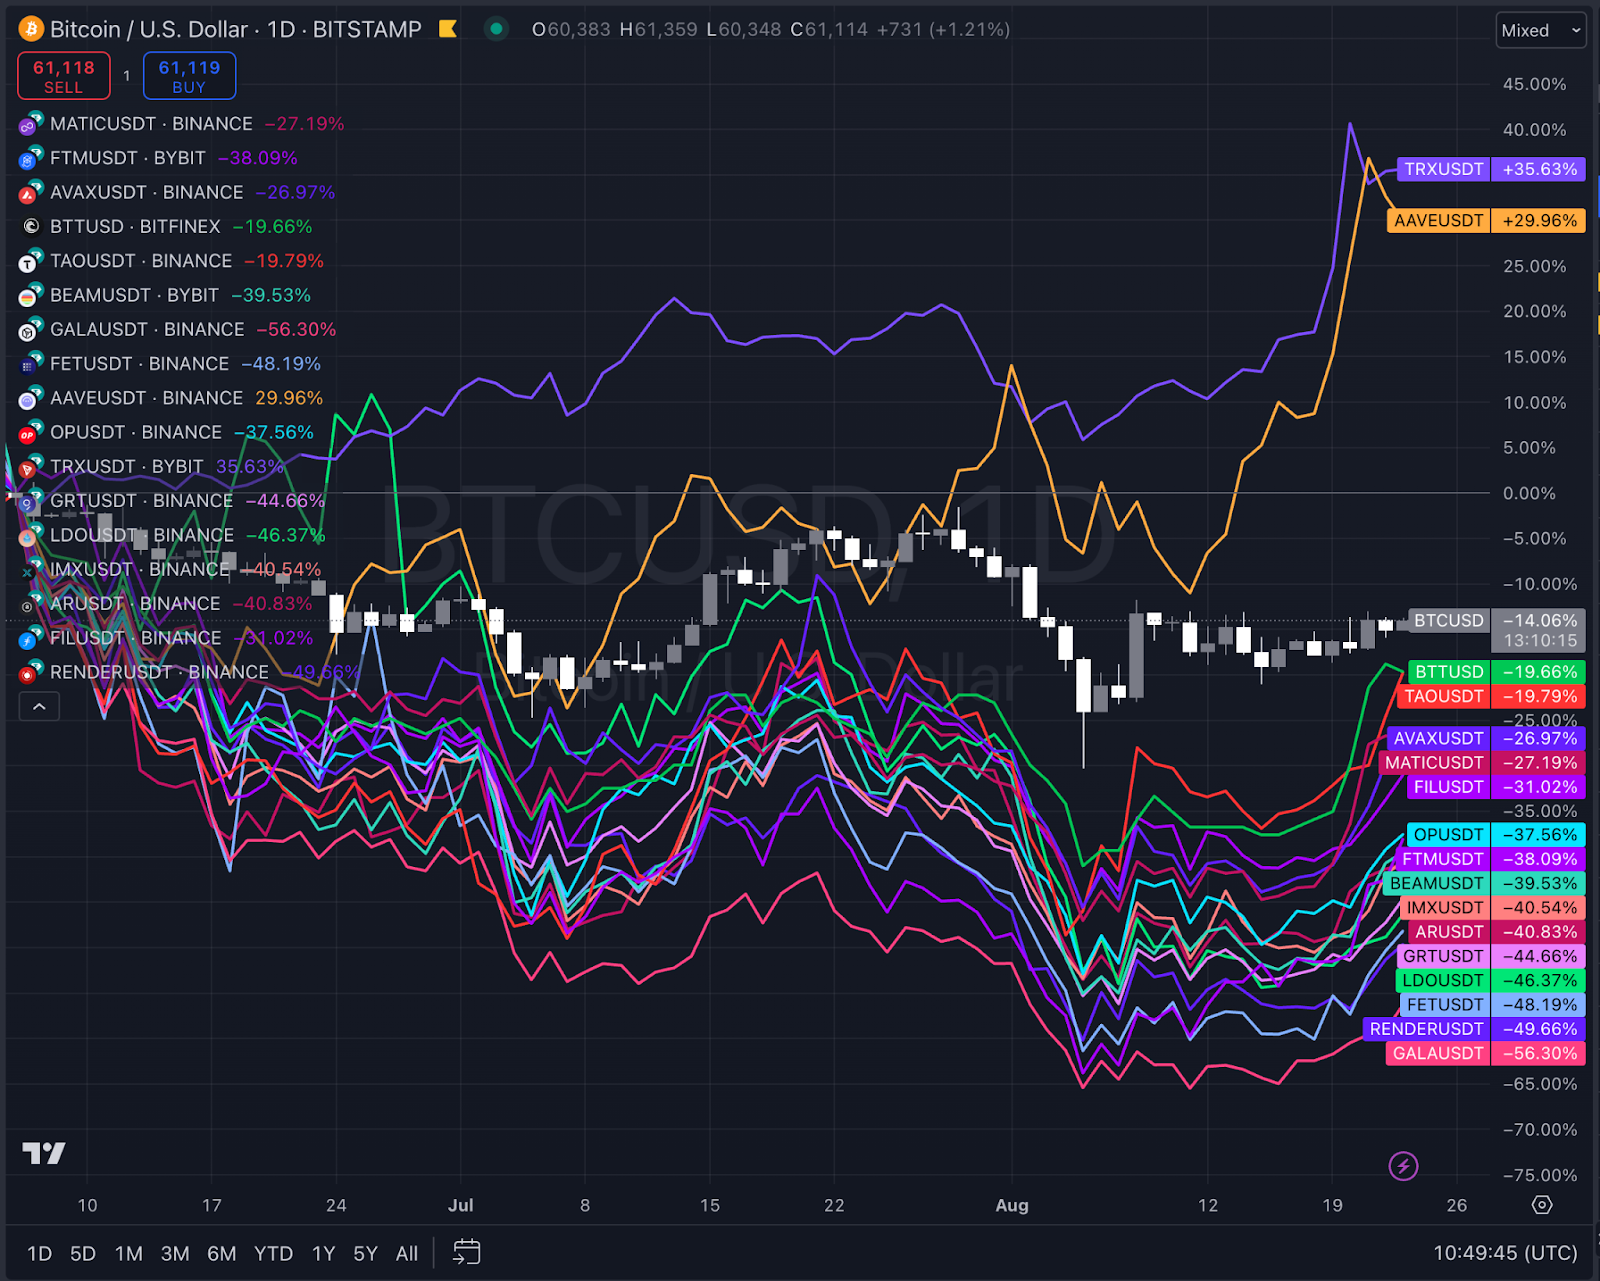Select the 1M time range
The height and width of the screenshot is (1281, 1600).
(x=128, y=1253)
